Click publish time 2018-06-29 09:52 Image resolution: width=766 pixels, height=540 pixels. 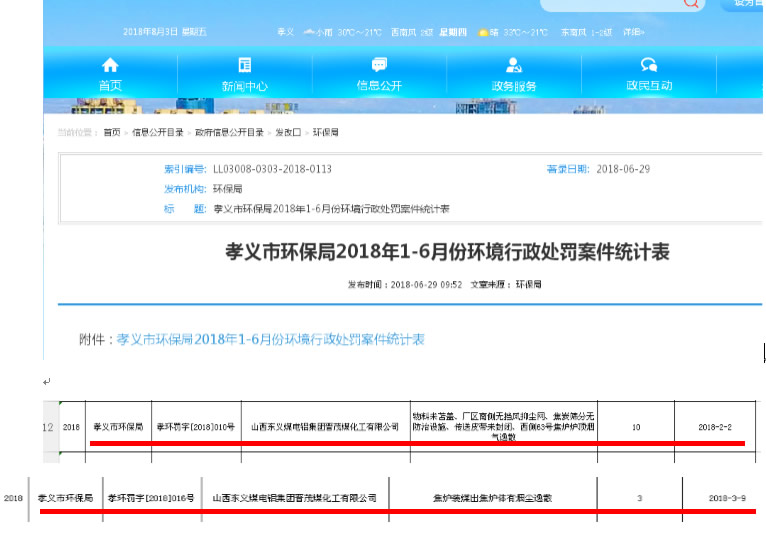(426, 284)
